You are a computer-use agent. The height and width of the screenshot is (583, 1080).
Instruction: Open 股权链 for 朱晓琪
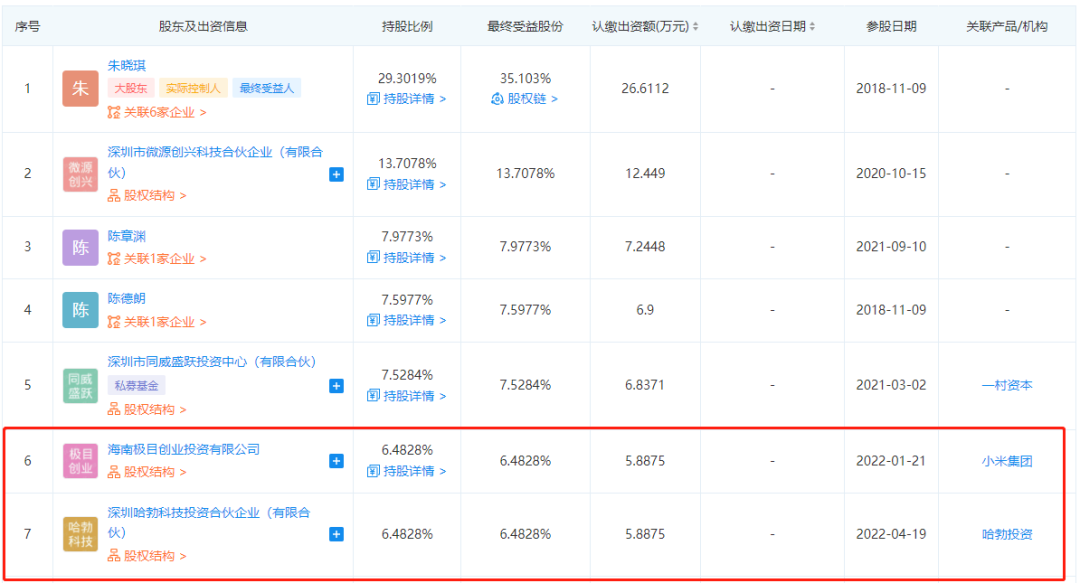coord(525,99)
